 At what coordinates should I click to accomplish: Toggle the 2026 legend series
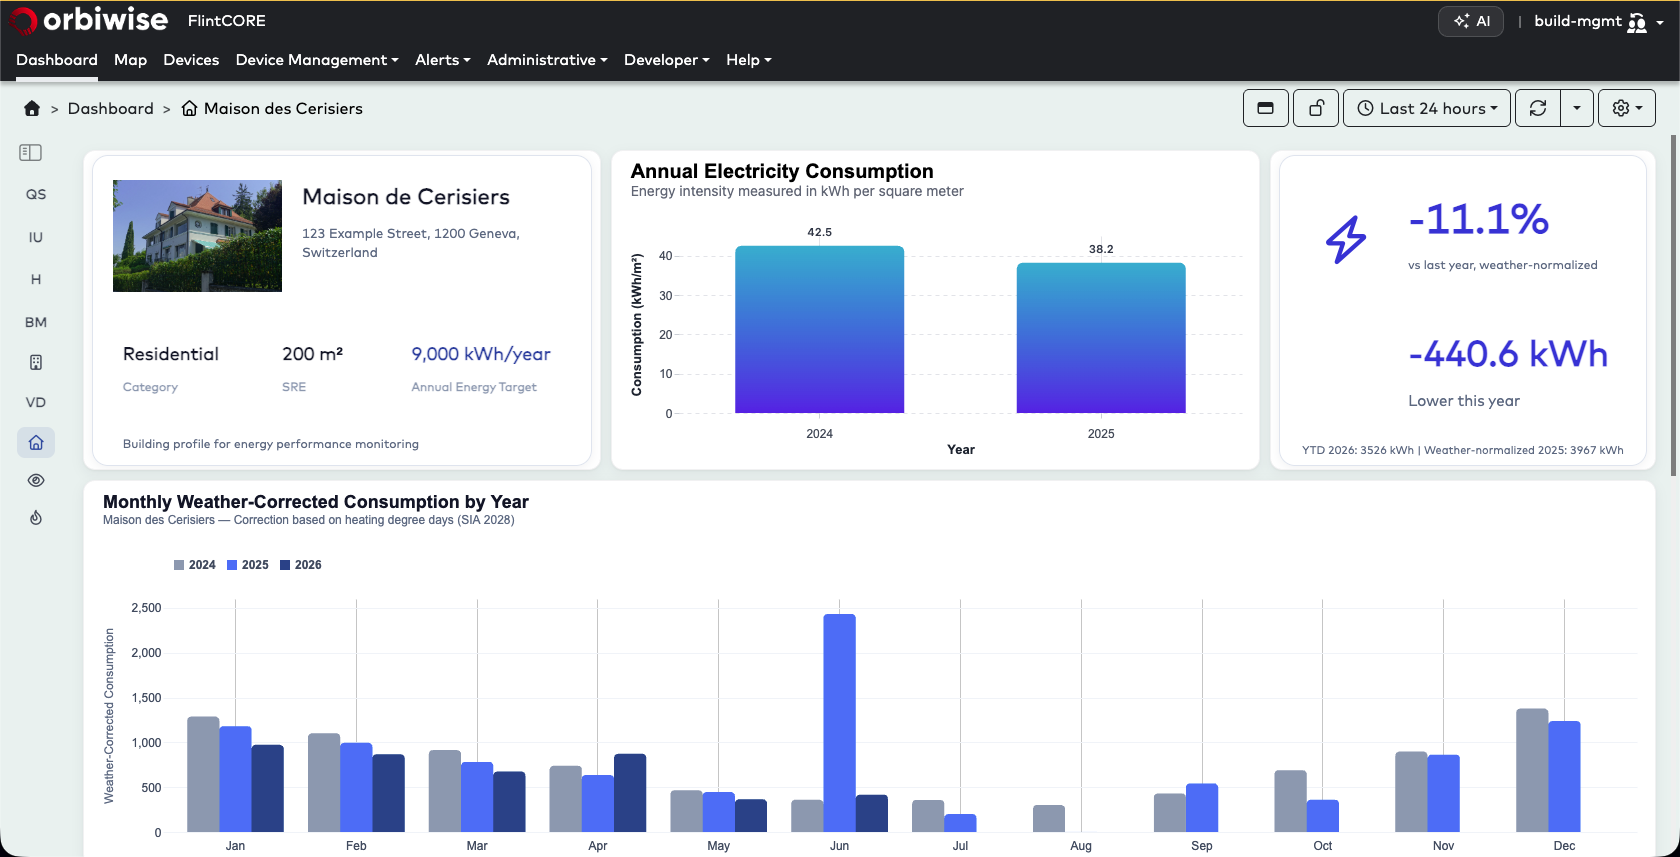pos(301,565)
